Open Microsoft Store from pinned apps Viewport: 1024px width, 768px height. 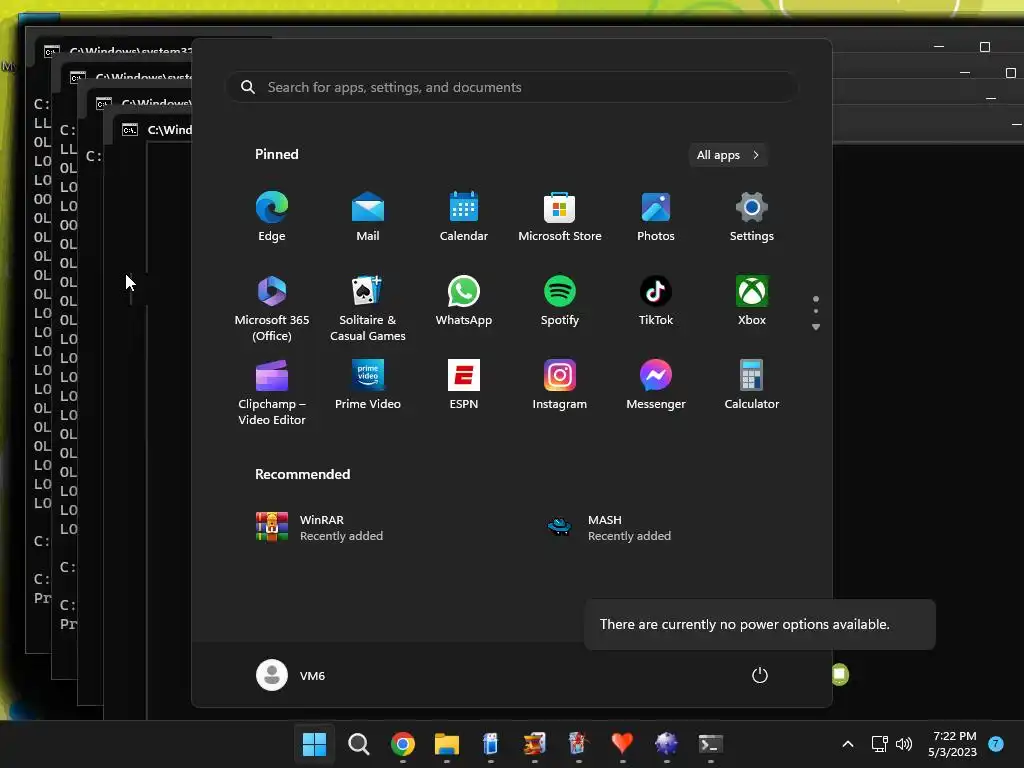click(x=560, y=217)
